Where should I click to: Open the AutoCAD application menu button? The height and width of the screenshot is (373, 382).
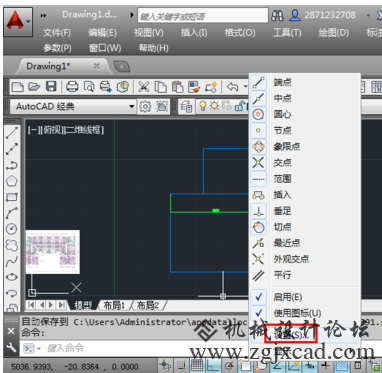18,22
